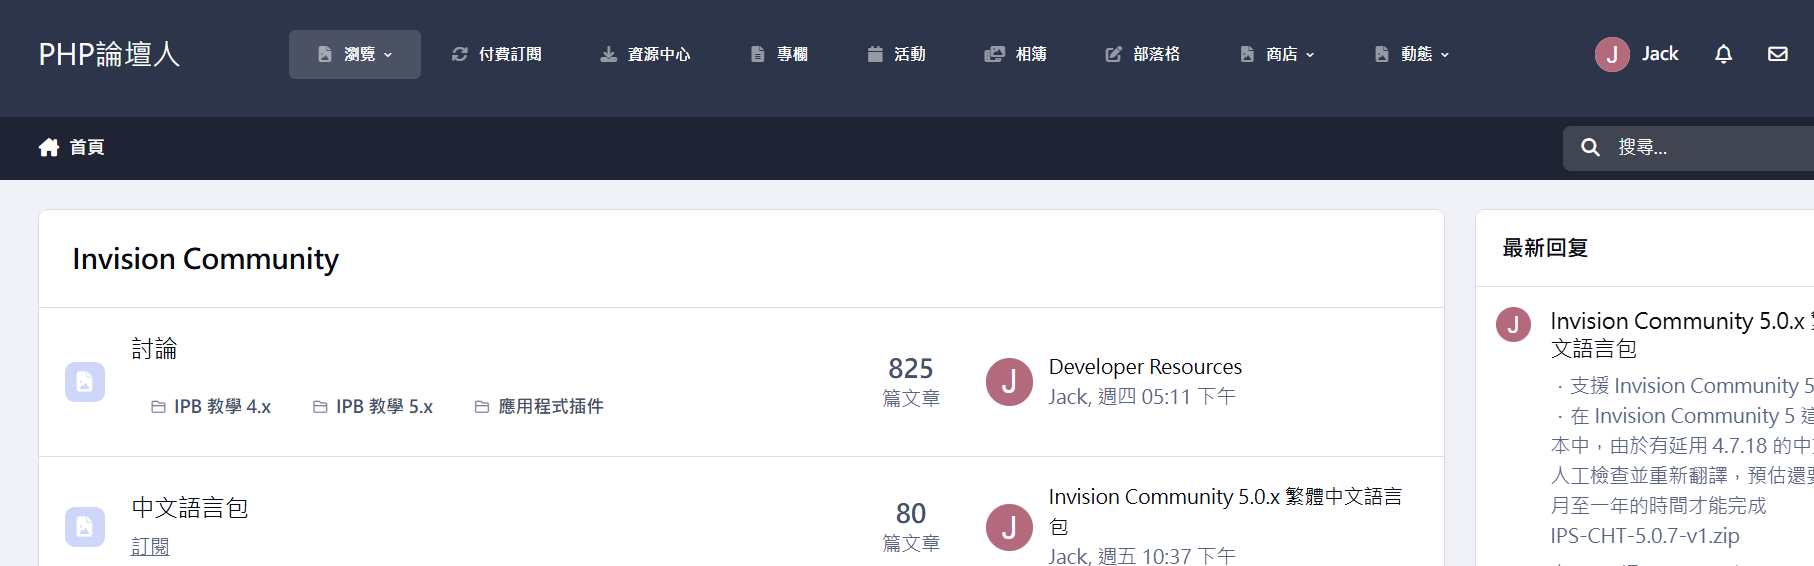This screenshot has width=1814, height=566.
Task: Open sidebar Invision Community 5.0.x topic
Action: pos(1682,334)
